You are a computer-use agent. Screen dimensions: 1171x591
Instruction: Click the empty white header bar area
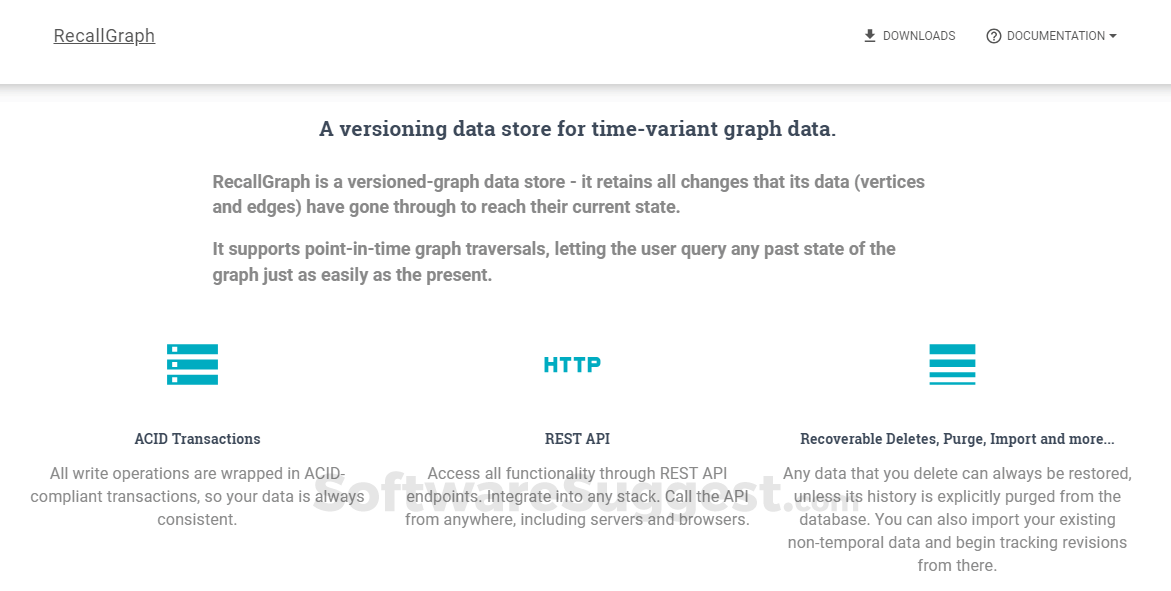tap(500, 40)
